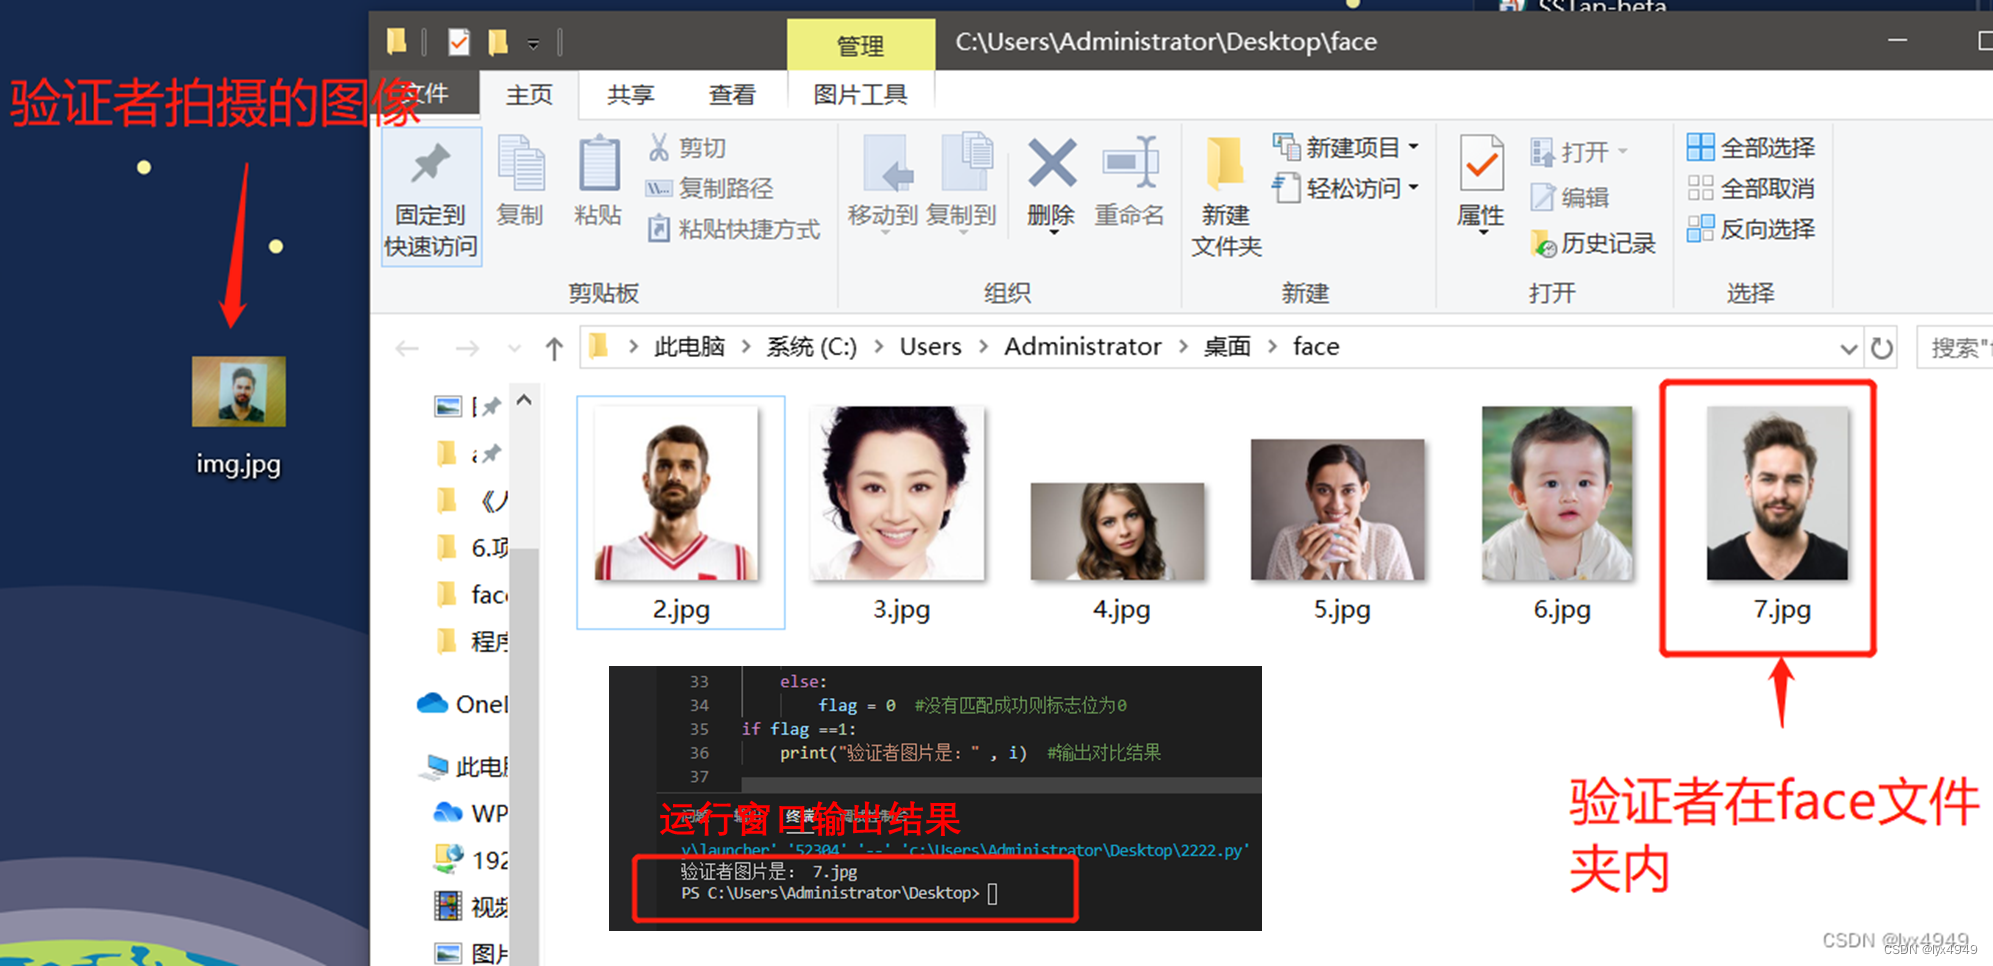Open the Move to (移动到) menu
This screenshot has width=1993, height=966.
[x=883, y=185]
